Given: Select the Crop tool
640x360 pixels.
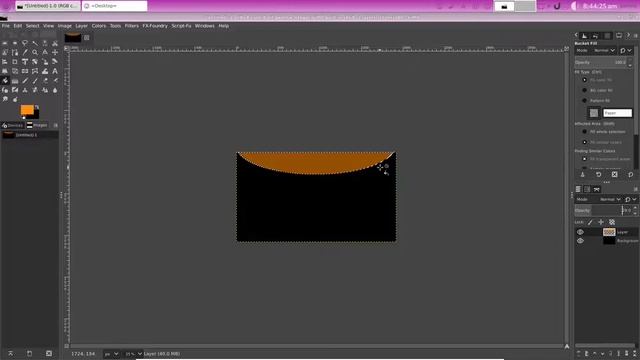Looking at the screenshot, I should click(x=15, y=62).
